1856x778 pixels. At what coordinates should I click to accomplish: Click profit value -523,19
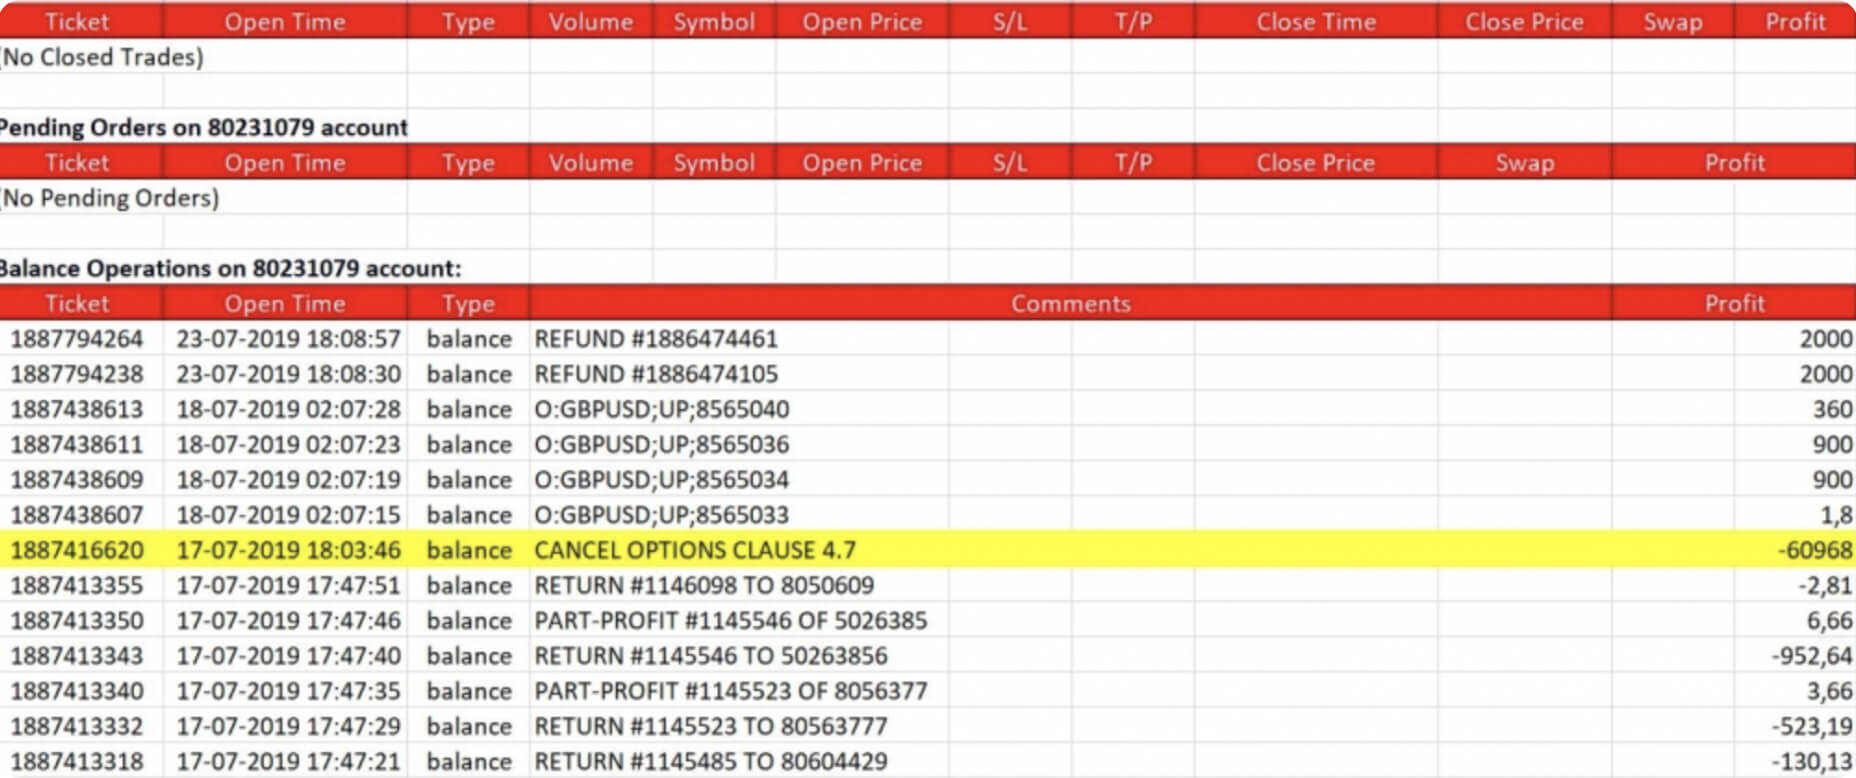[1812, 726]
